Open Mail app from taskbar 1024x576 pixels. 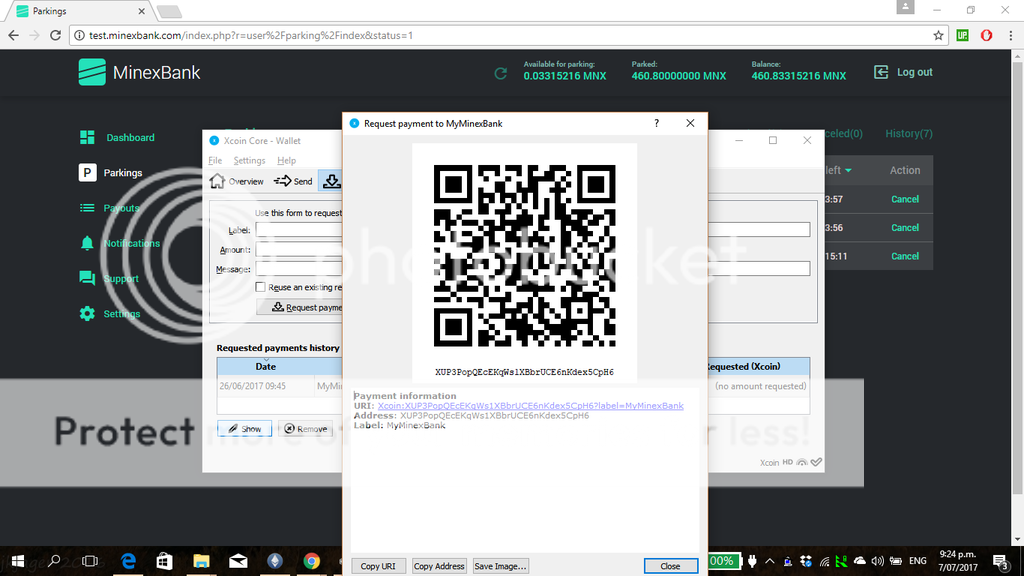click(x=238, y=561)
